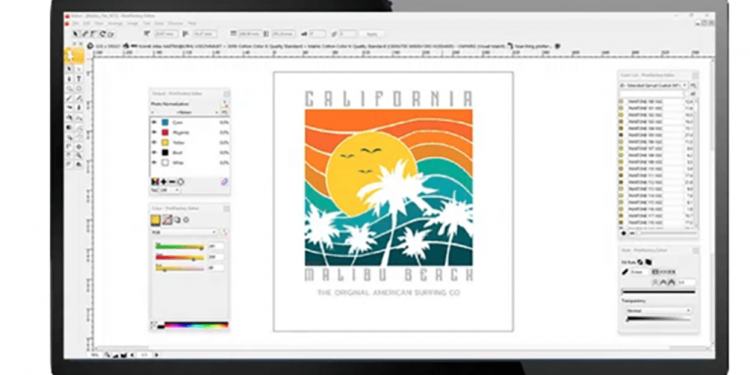This screenshot has height=375, width=750.
Task: Click the link/chain icon in options bar
Action: click(334, 34)
